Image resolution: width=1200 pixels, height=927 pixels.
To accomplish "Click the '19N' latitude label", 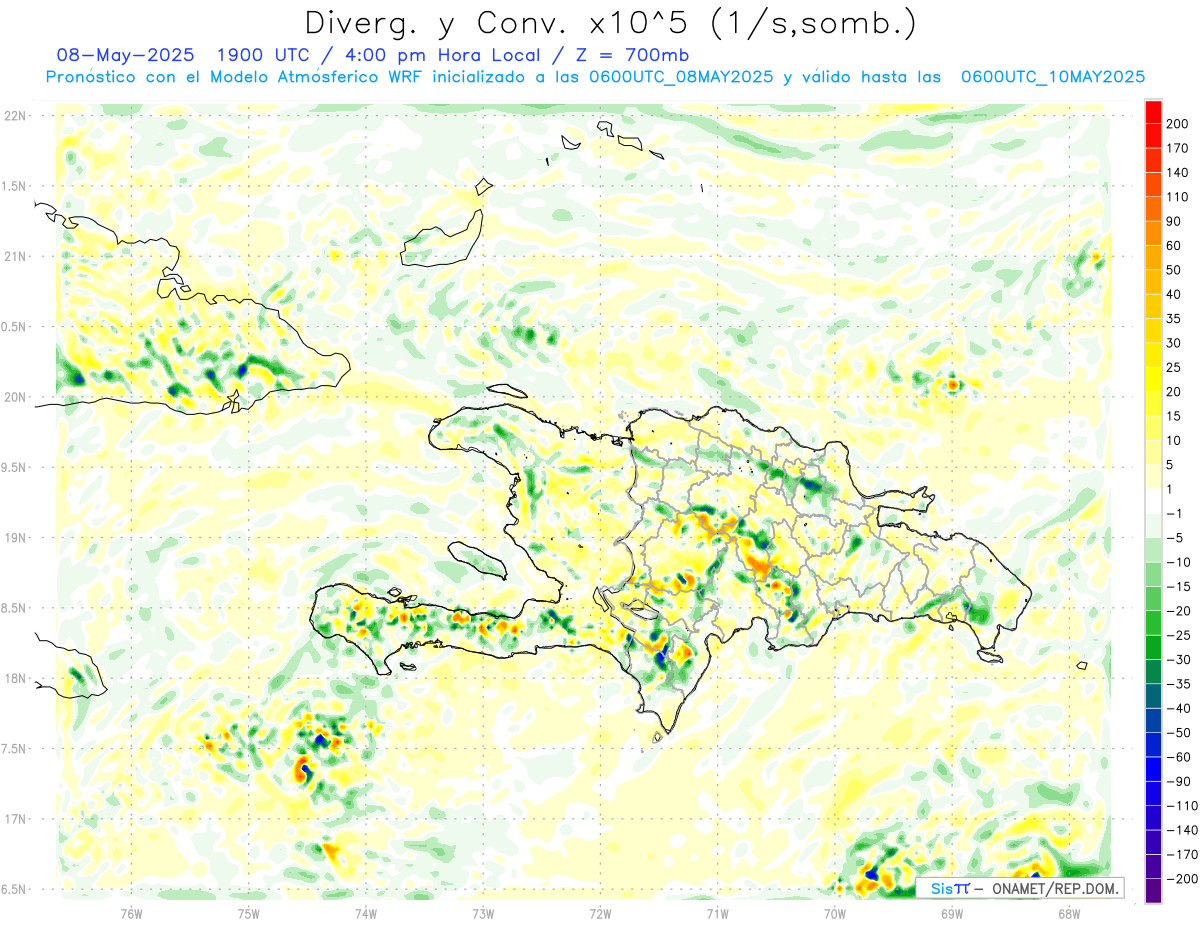I will [x=14, y=537].
